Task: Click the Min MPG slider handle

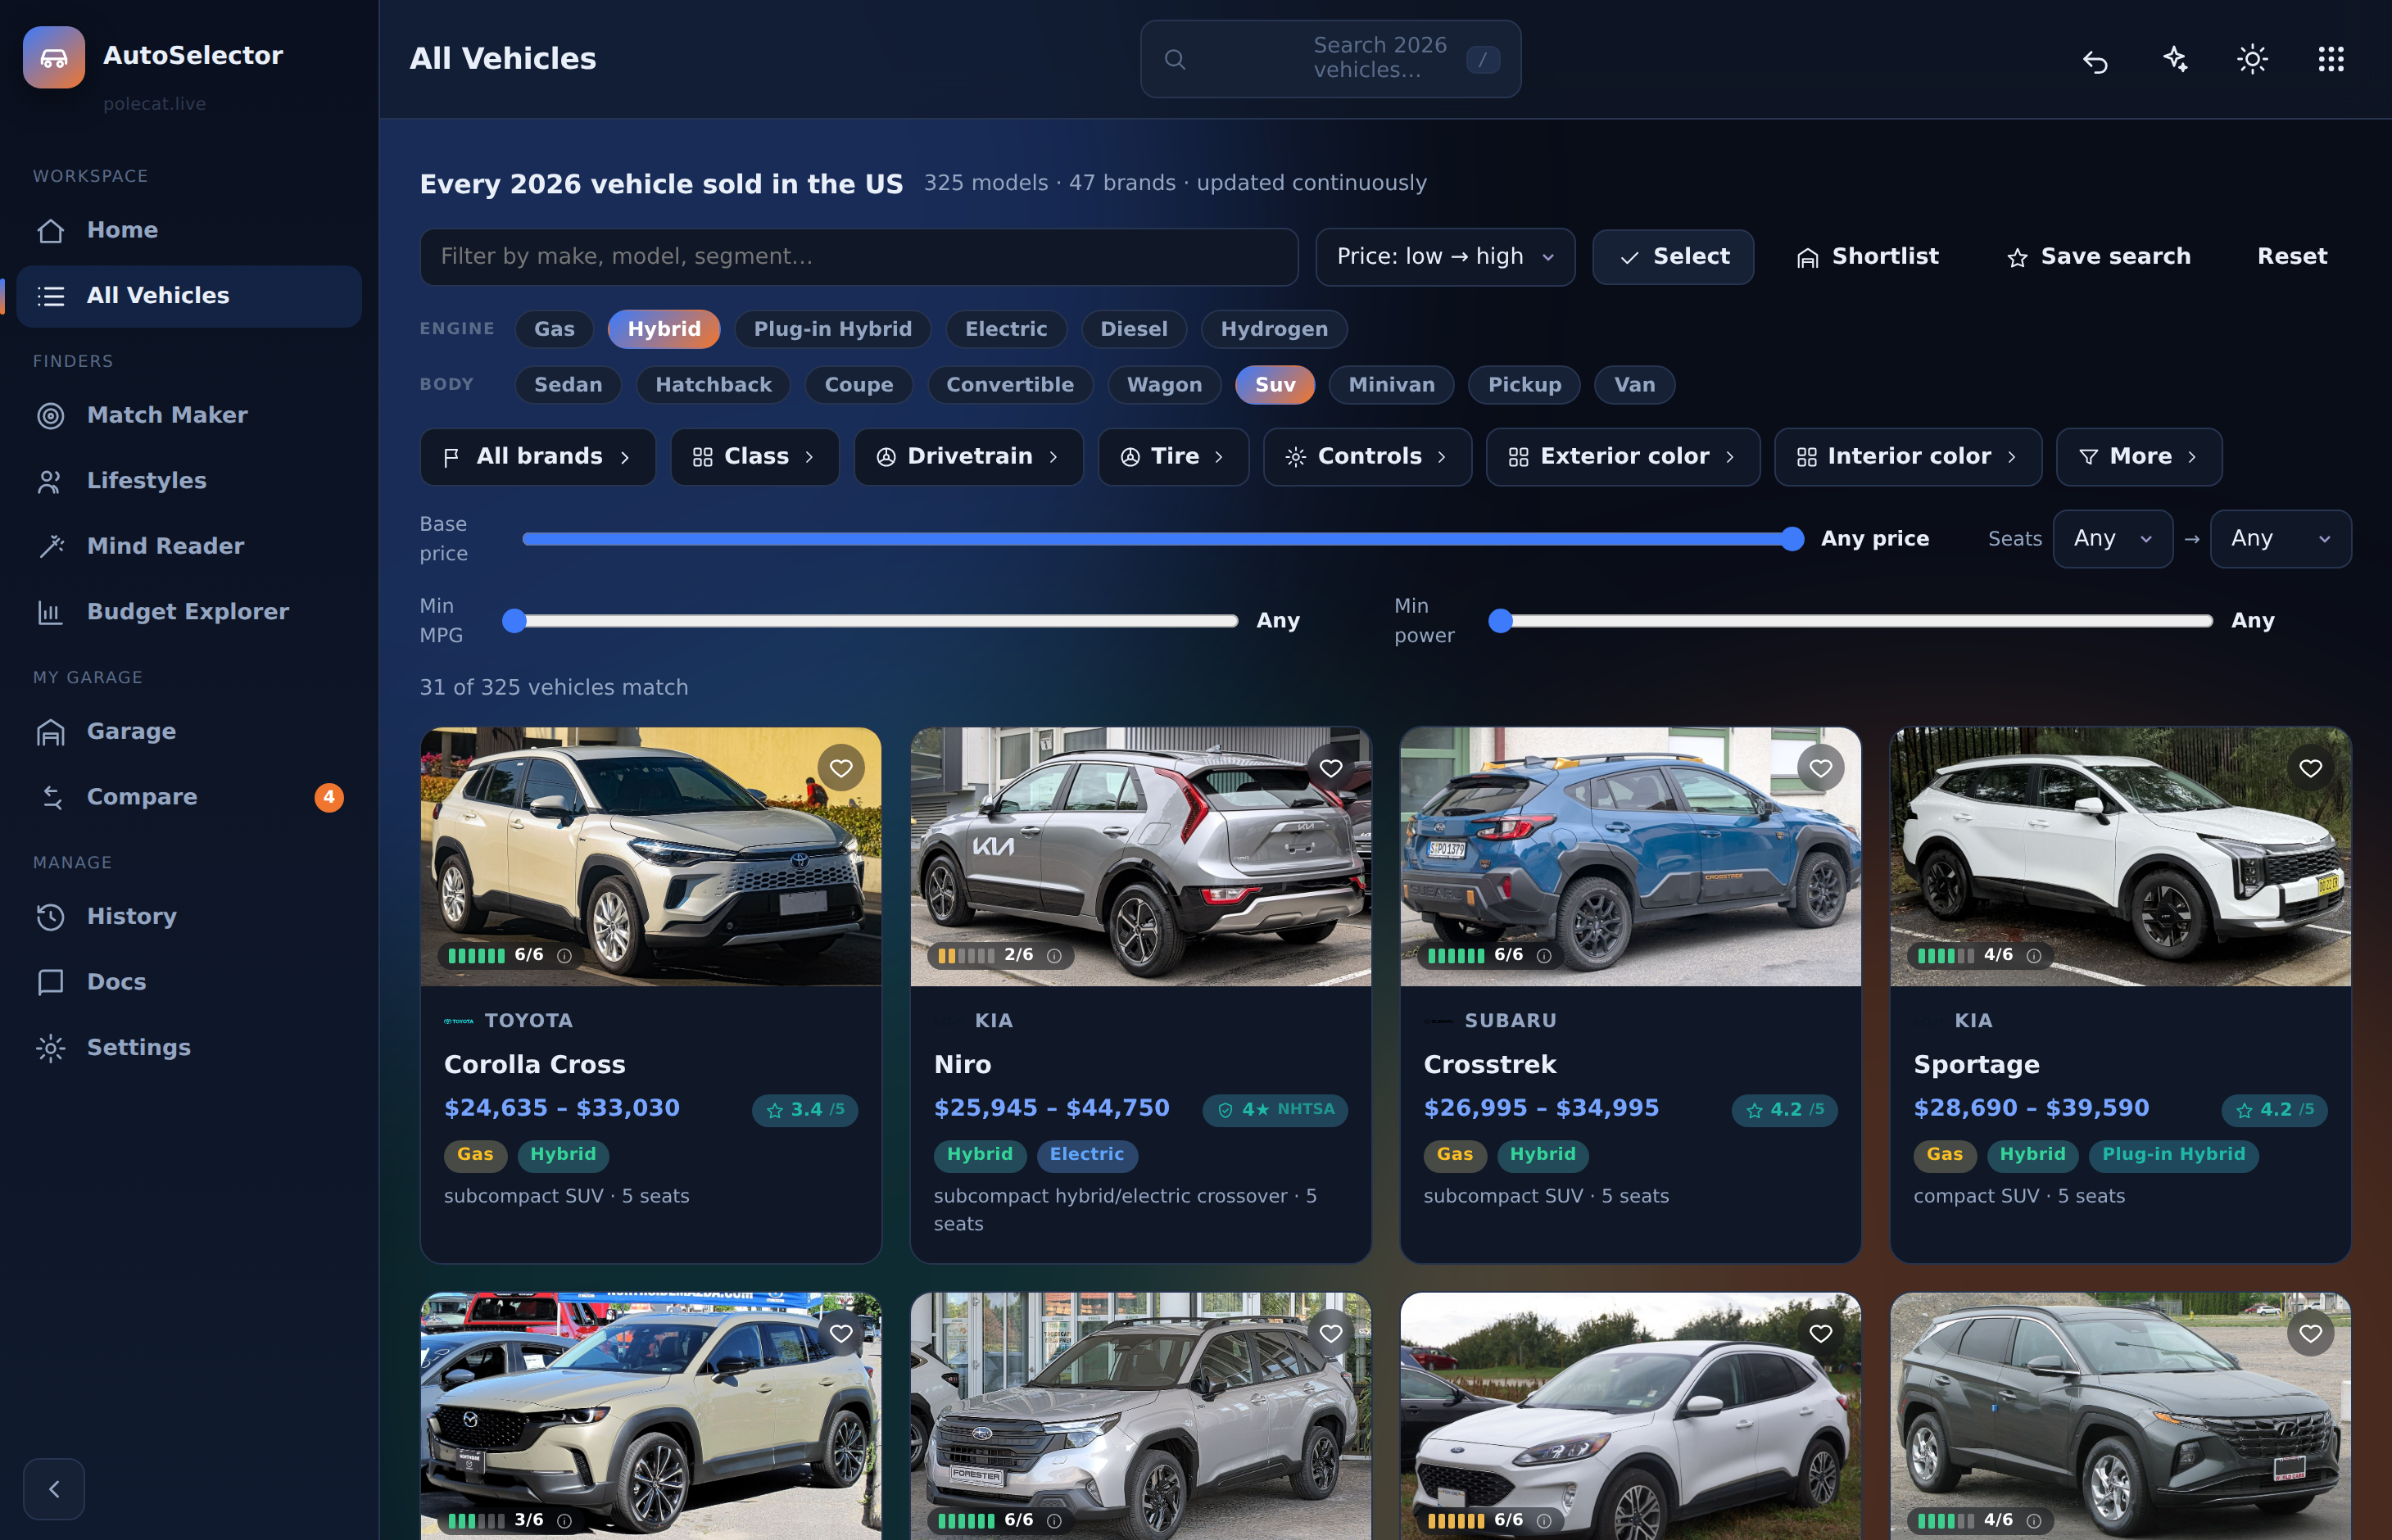Action: click(514, 621)
